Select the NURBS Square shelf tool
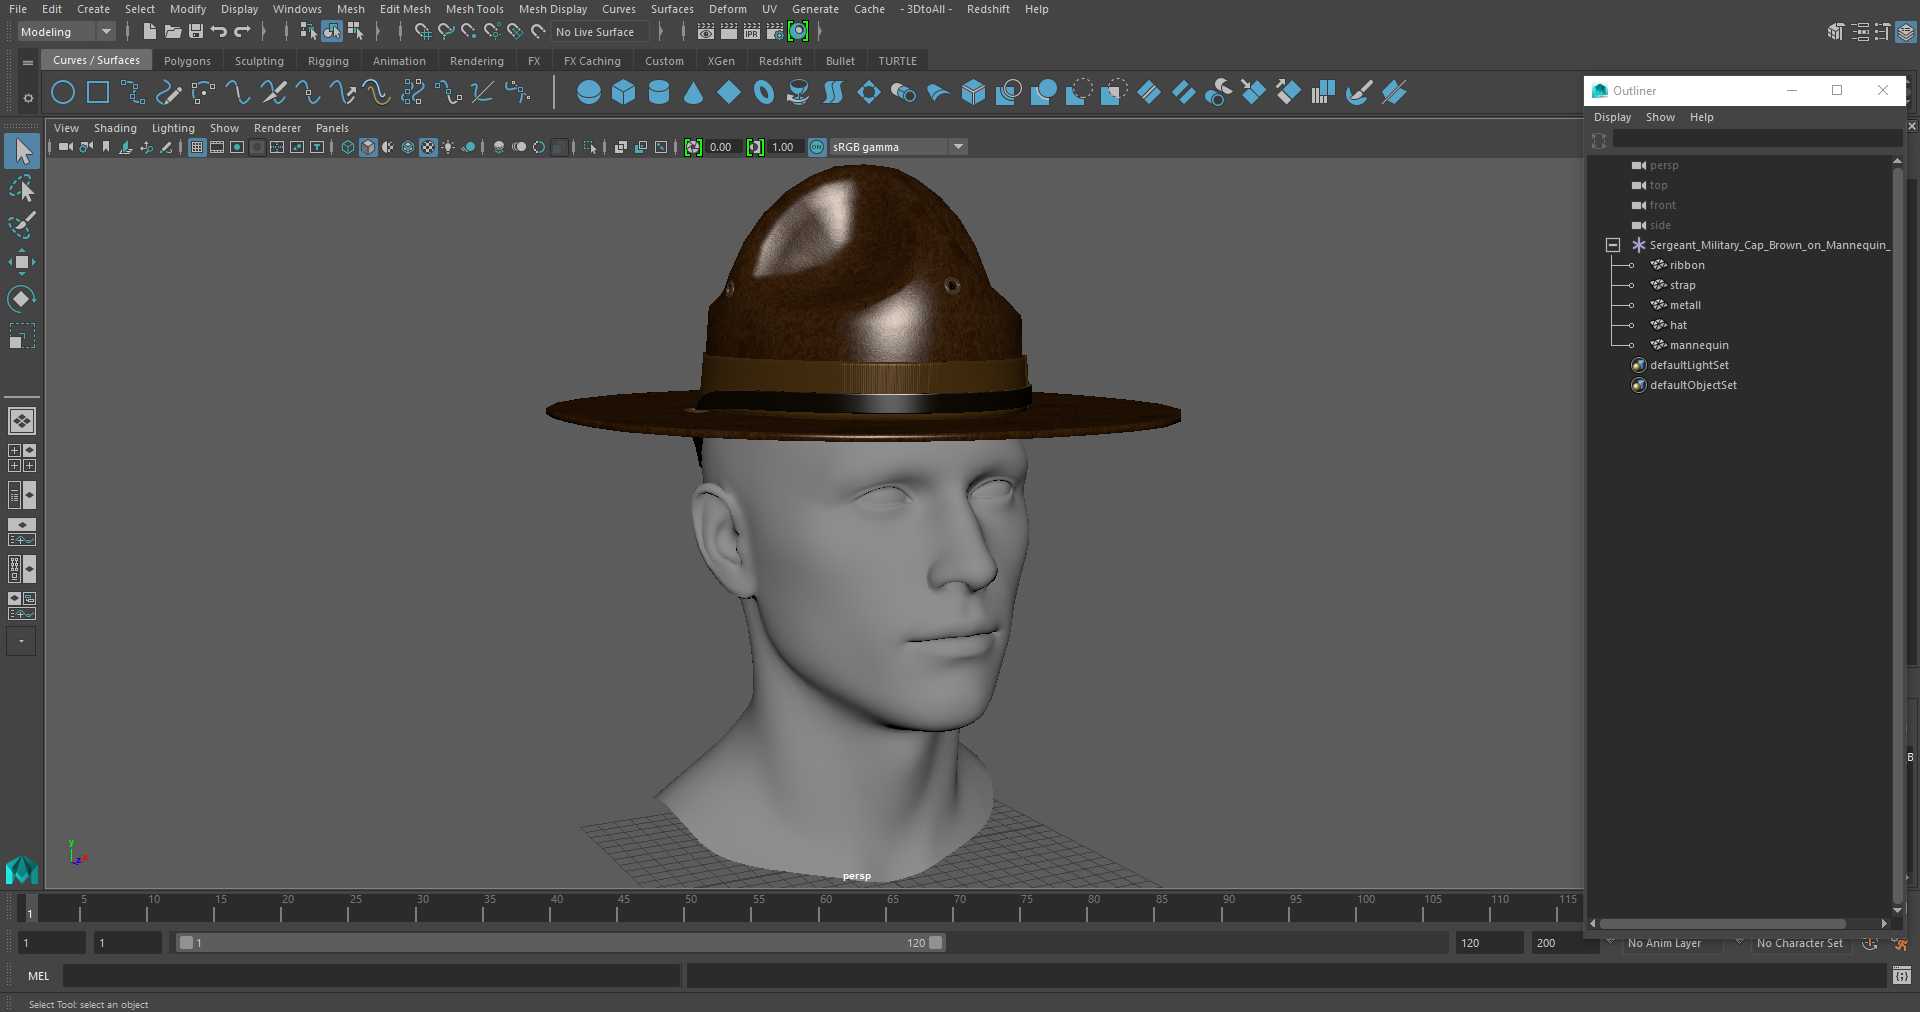1920x1012 pixels. click(x=98, y=93)
